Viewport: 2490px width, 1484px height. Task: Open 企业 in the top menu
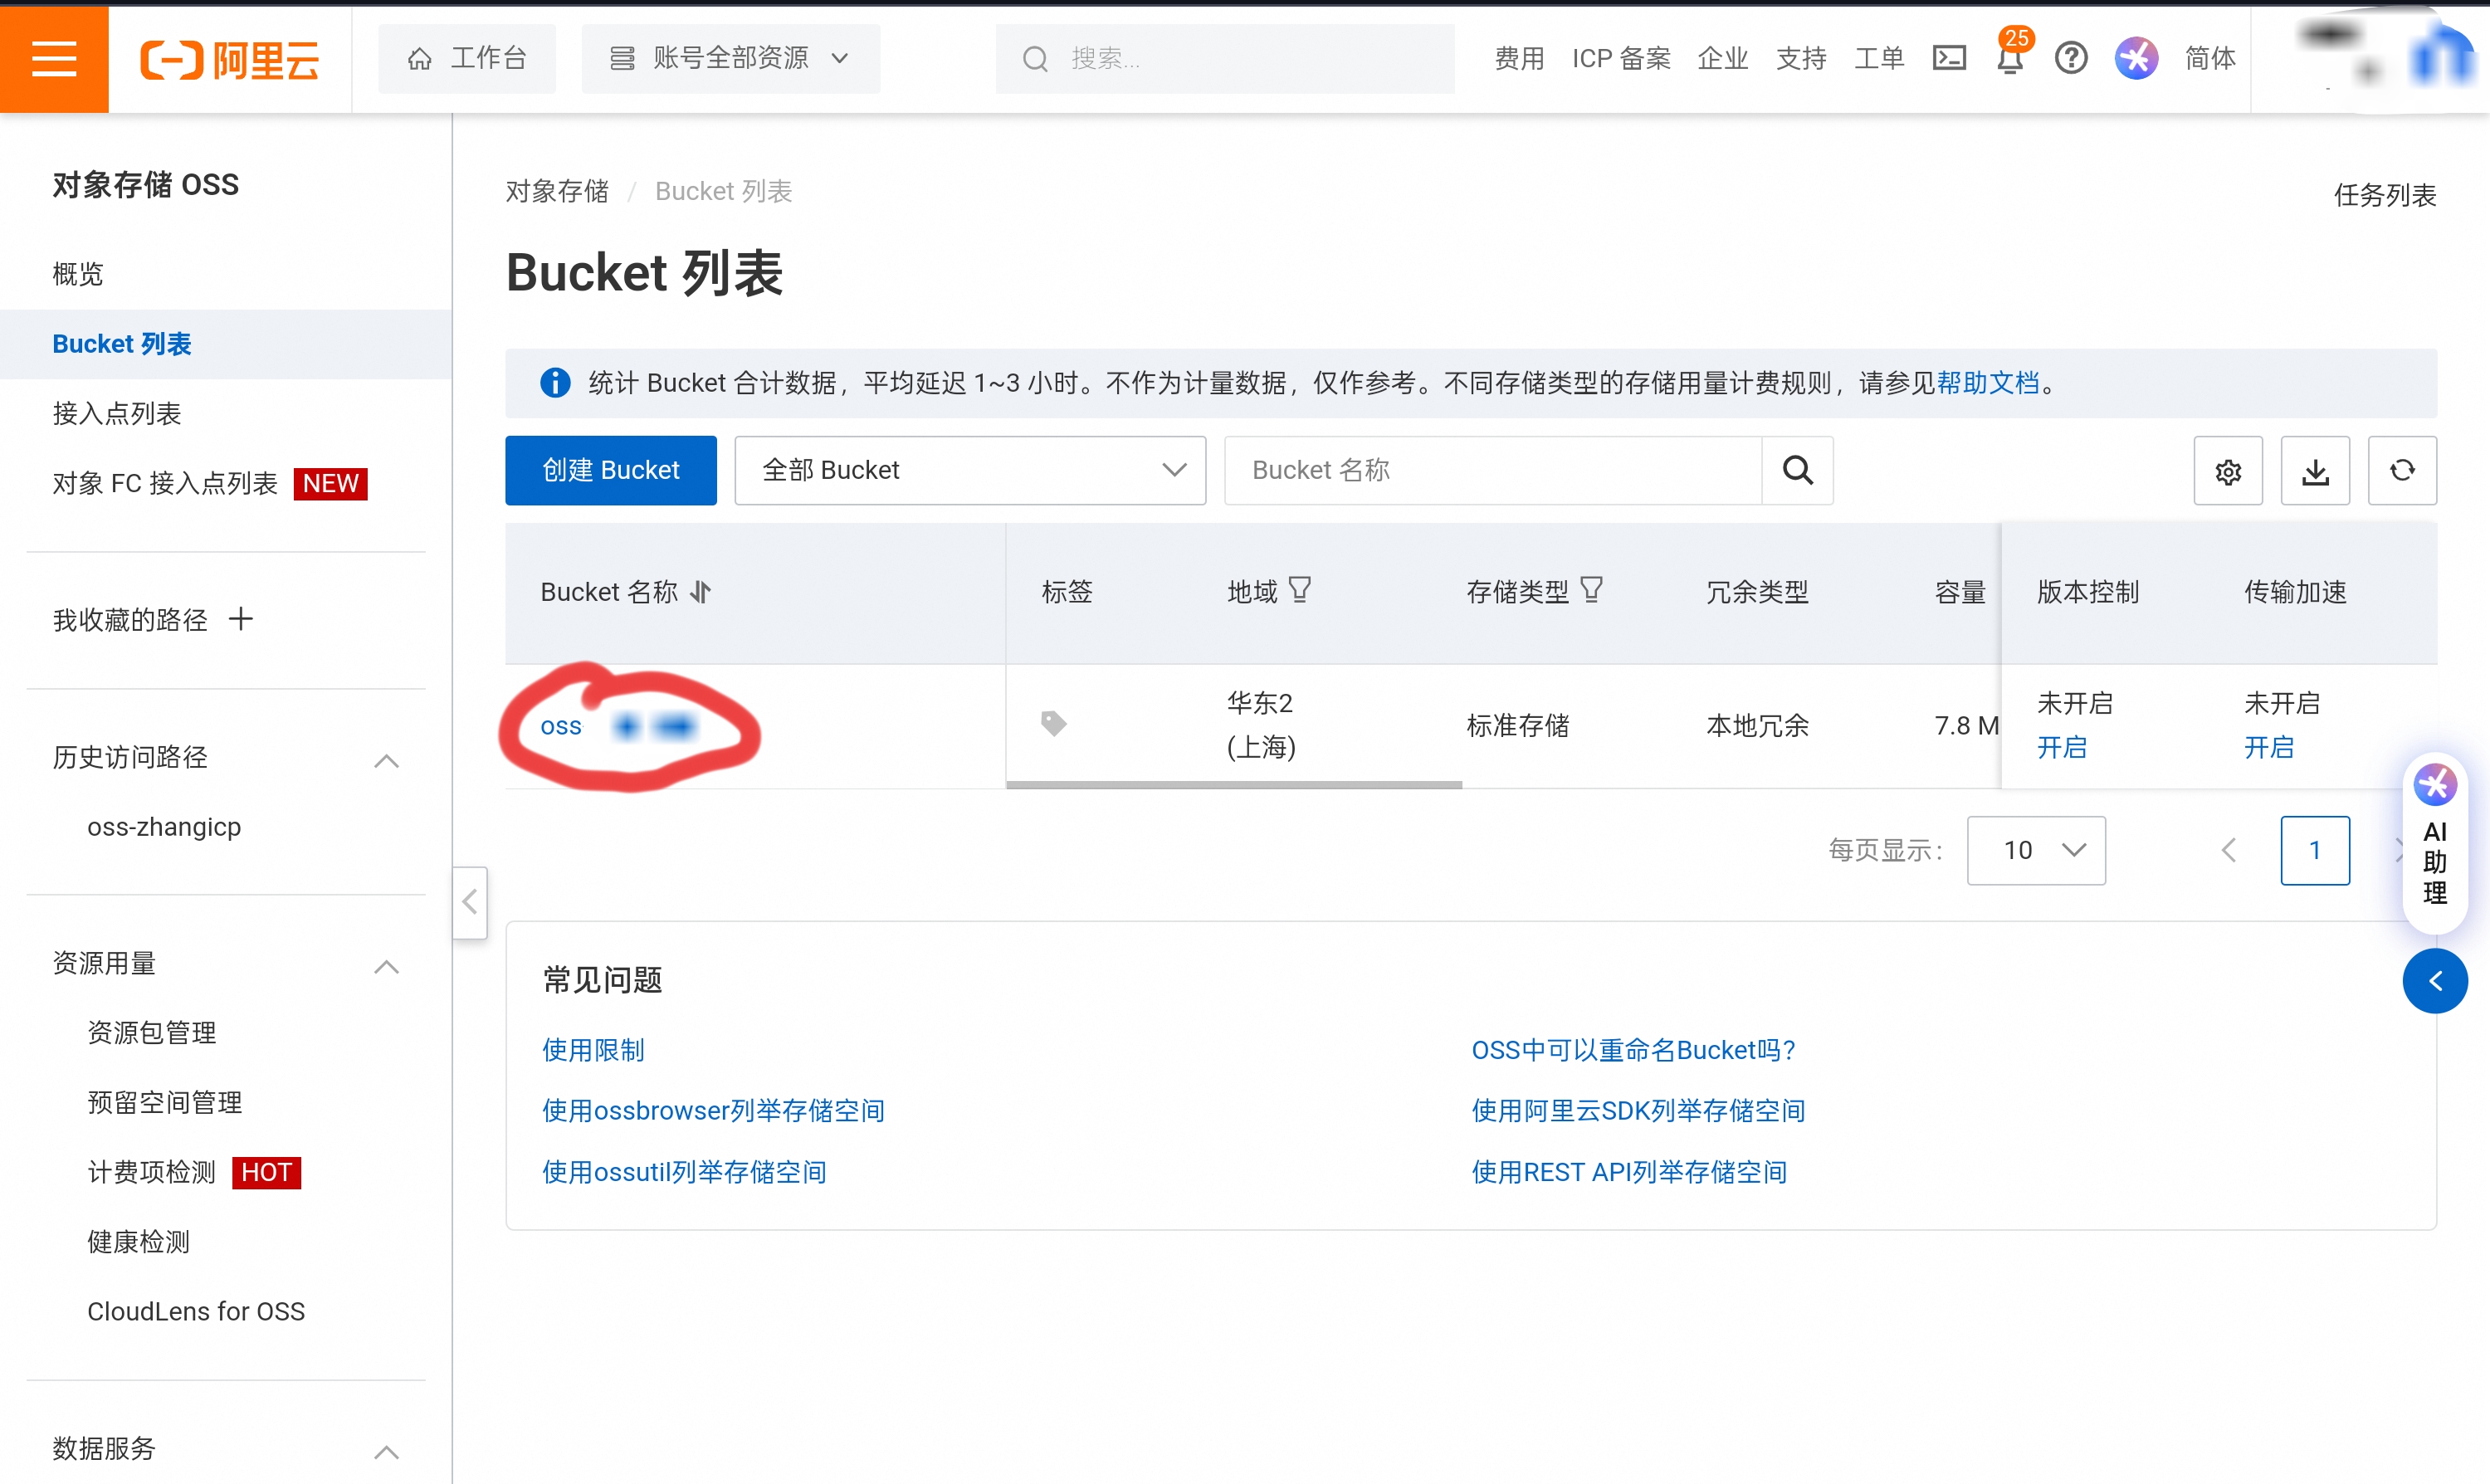coord(1723,59)
